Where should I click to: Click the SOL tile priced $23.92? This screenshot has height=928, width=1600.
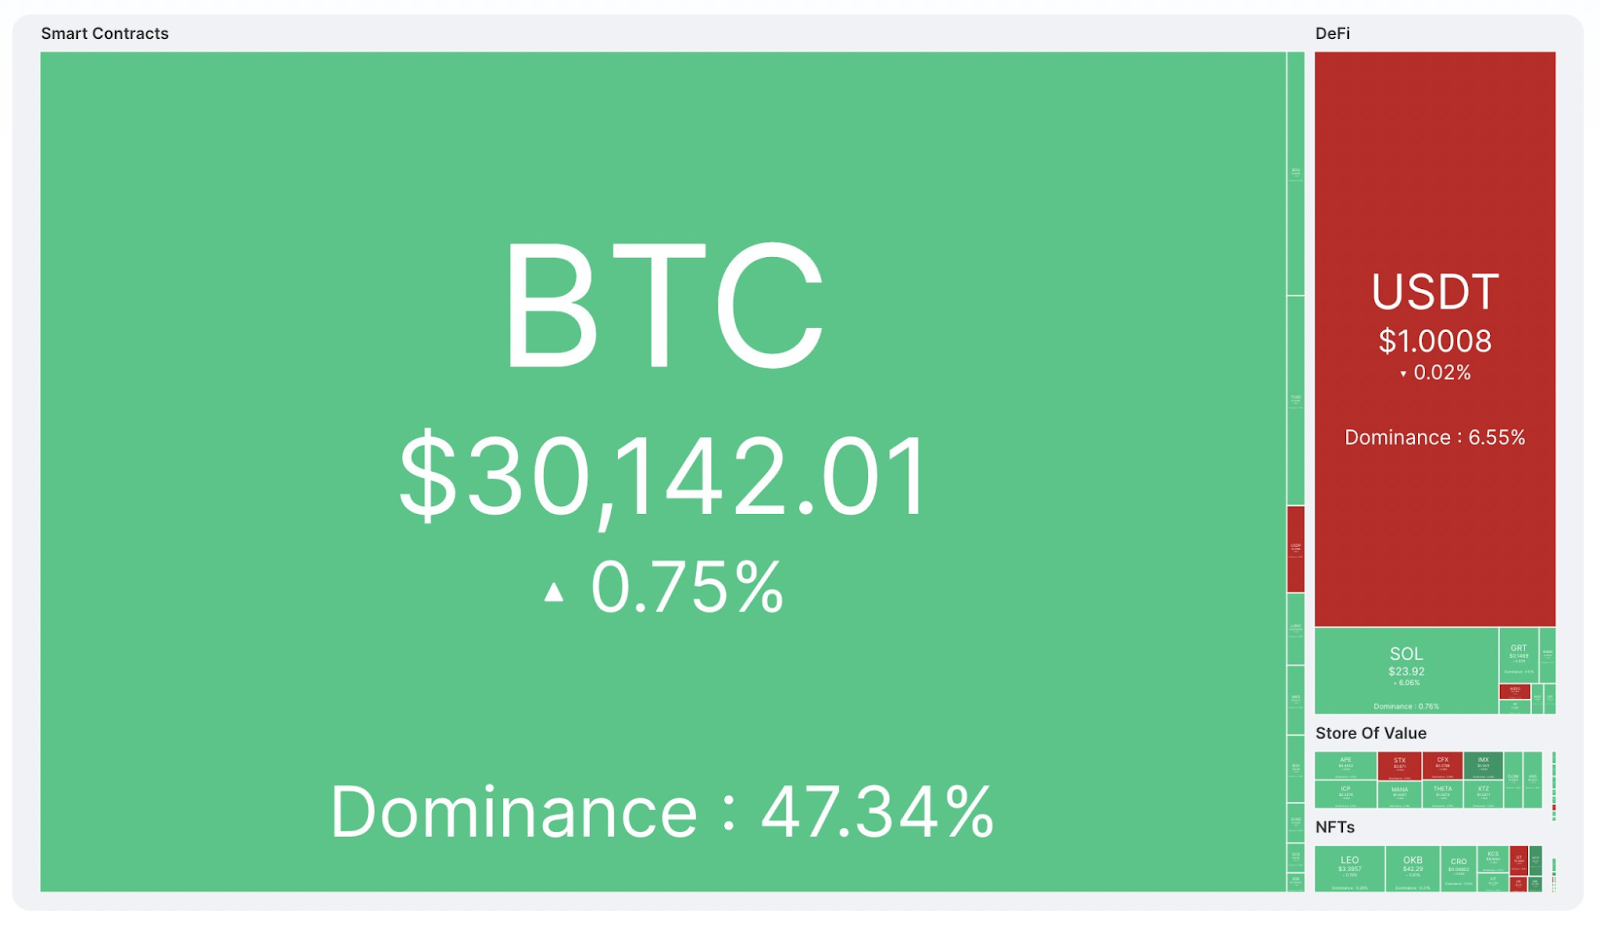[x=1406, y=671]
